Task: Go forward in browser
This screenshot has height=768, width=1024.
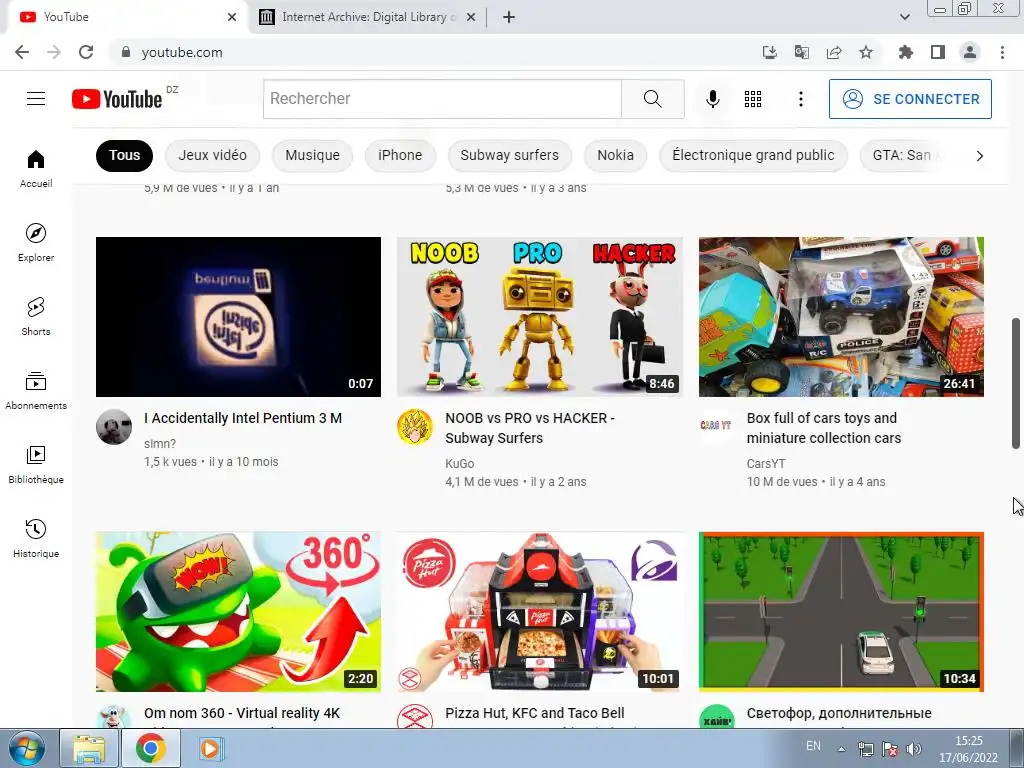Action: [54, 52]
